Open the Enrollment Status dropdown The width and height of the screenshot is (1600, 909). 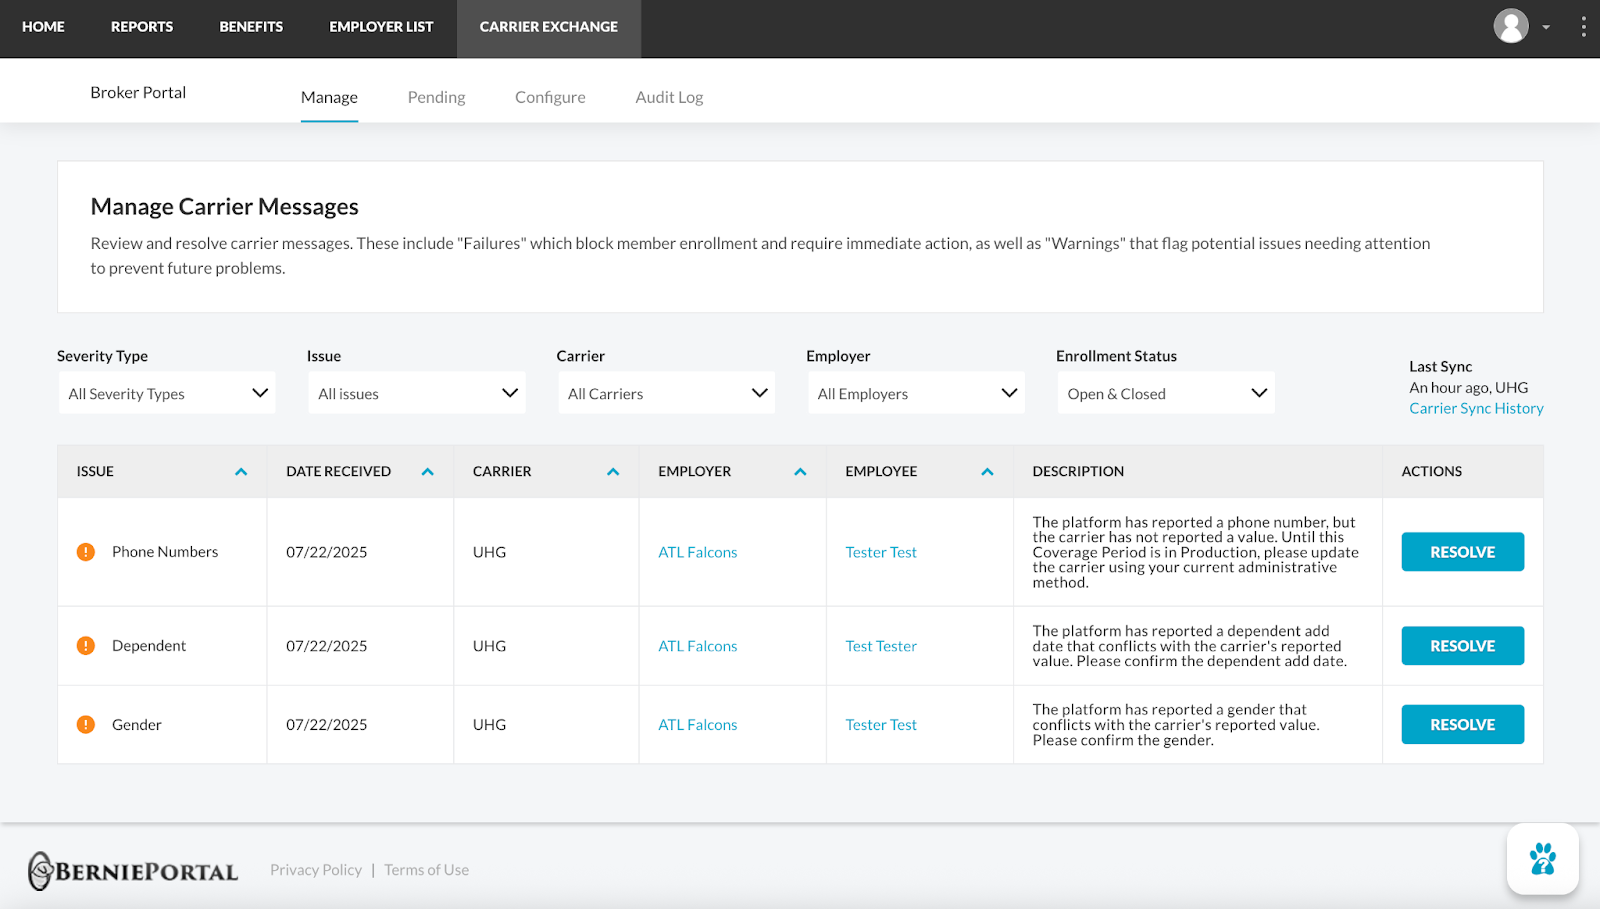coord(1165,393)
